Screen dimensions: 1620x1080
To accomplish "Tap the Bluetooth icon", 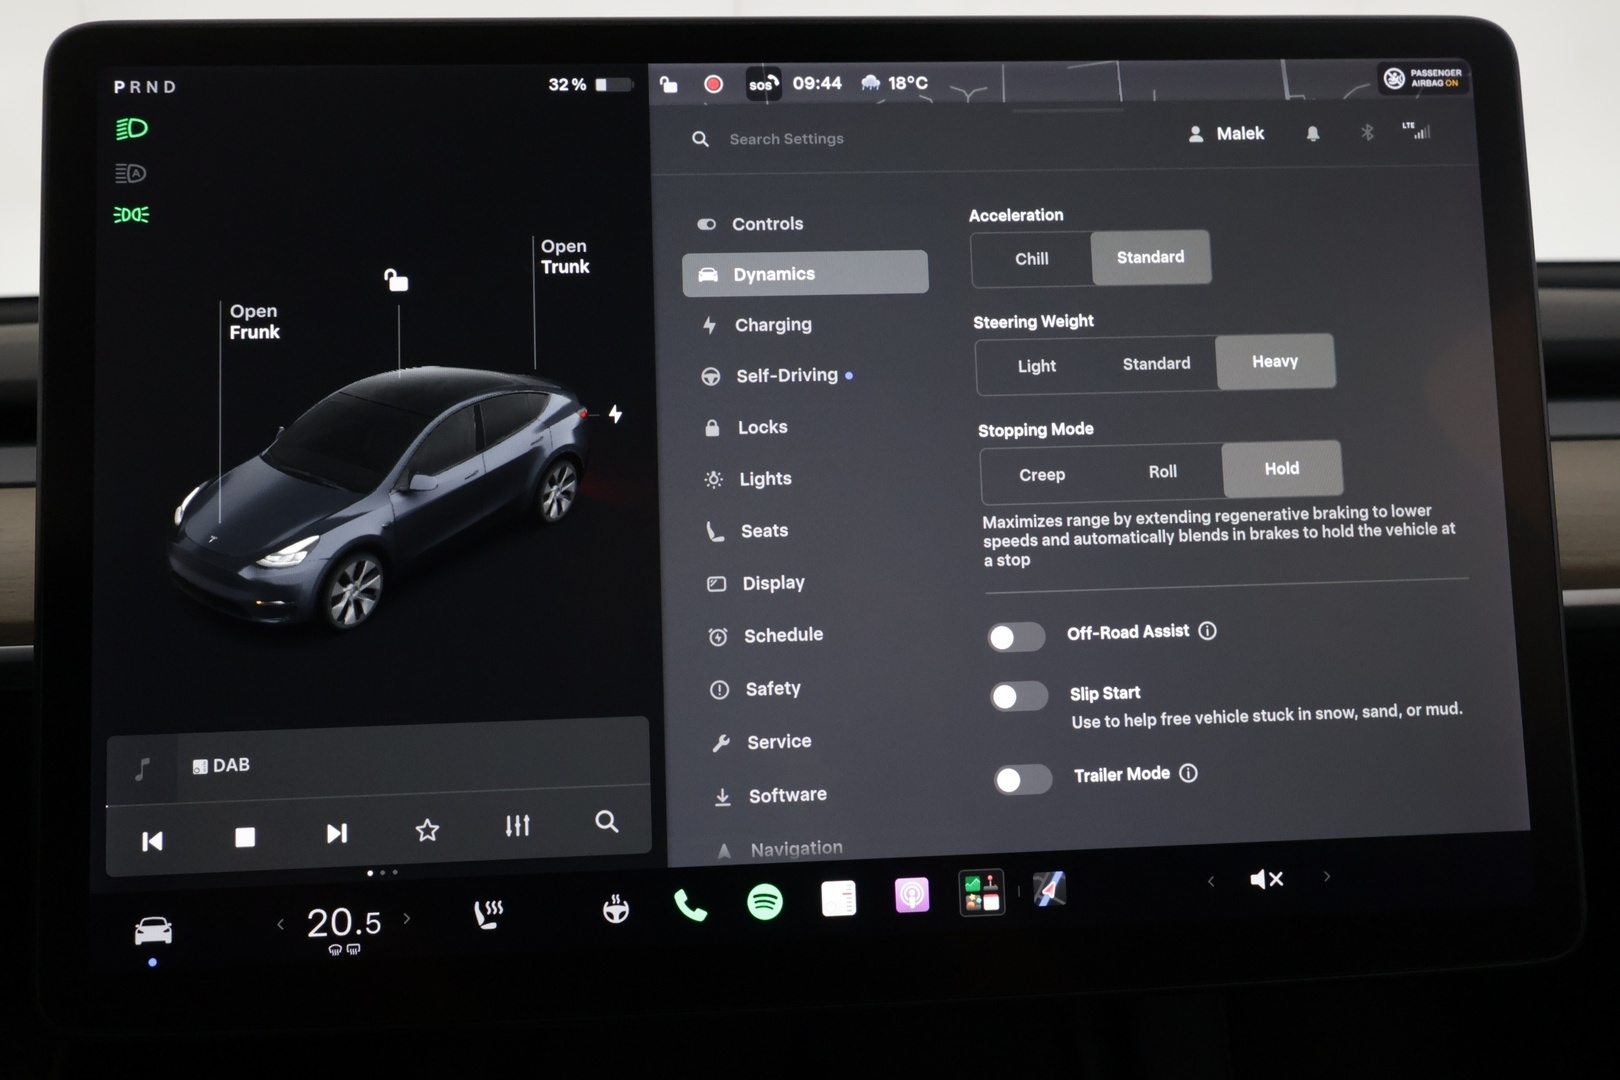I will pos(1367,132).
